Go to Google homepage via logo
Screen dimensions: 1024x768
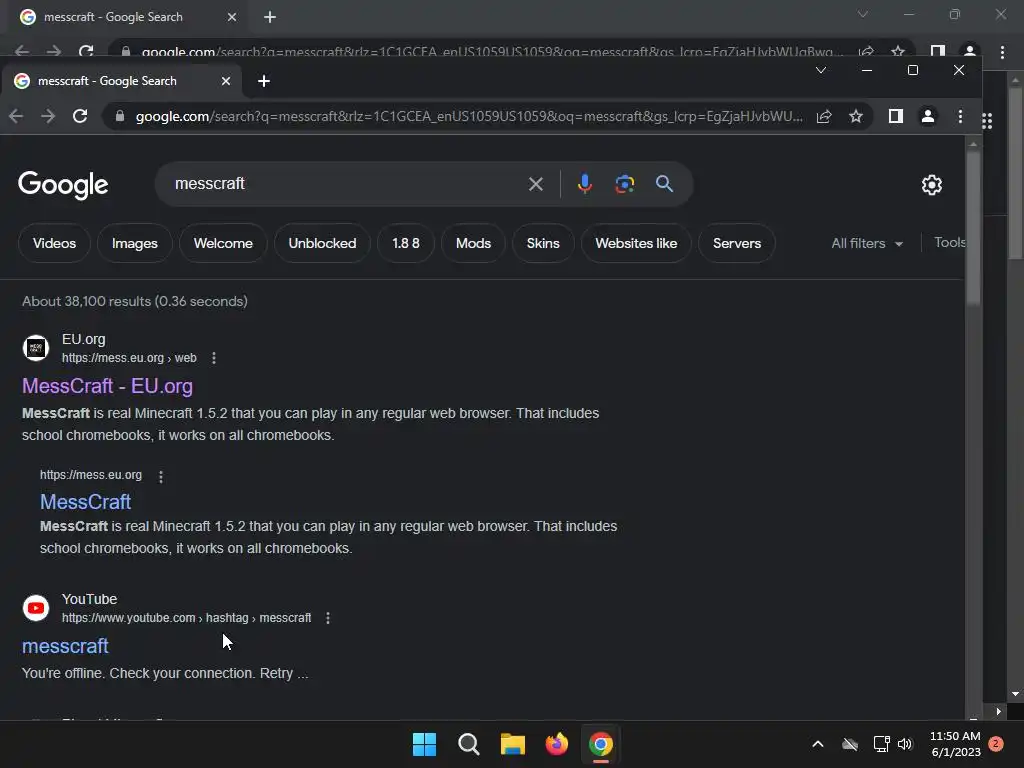tap(63, 185)
